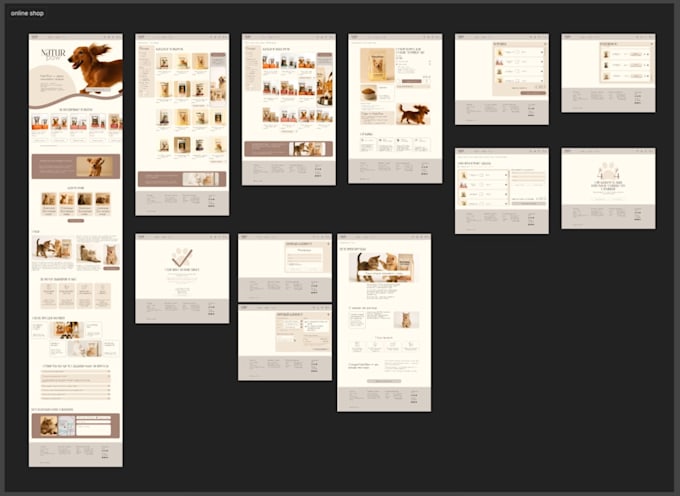Click the sitting ginger cat photo on about page
680x496 pixels.
point(406,320)
